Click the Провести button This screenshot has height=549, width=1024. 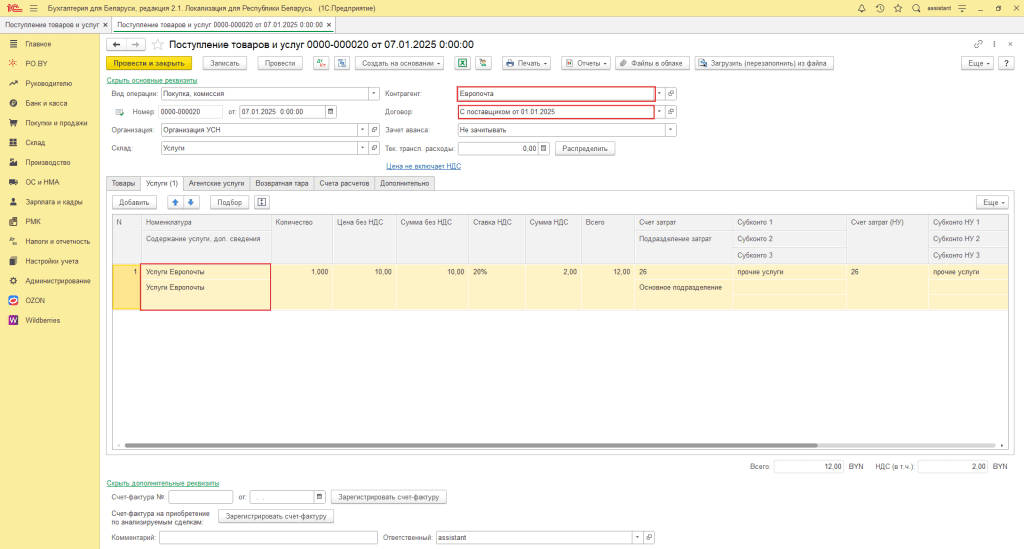coord(280,63)
